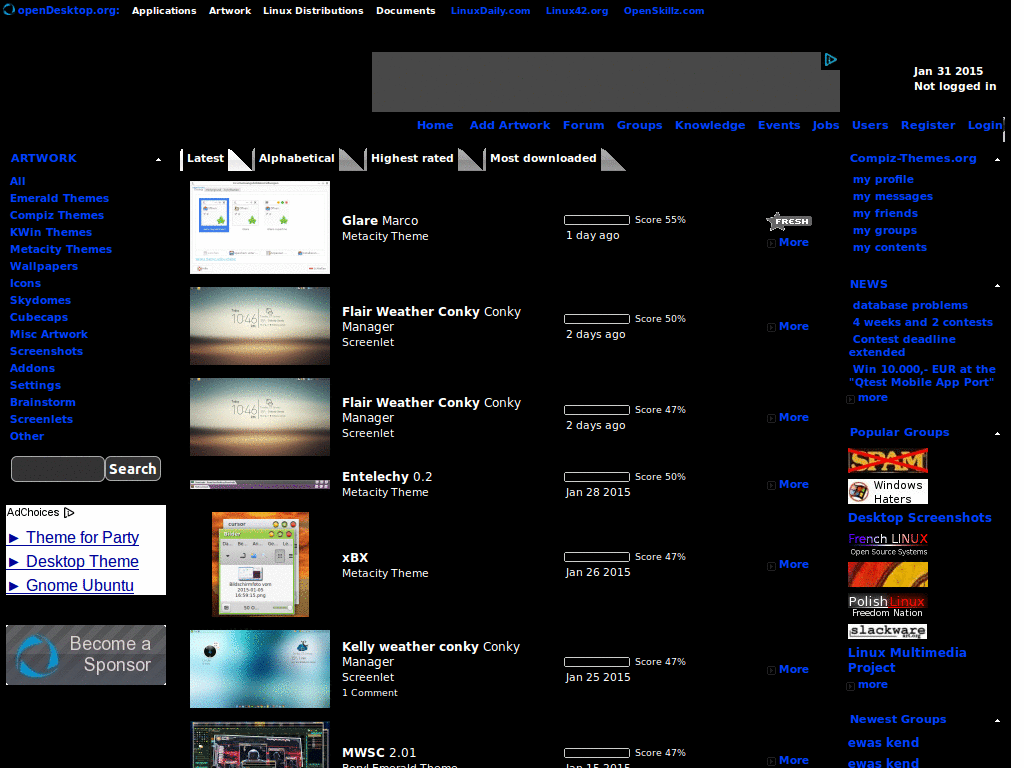The image size is (1024, 768).
Task: Click the arrow icon beside 'more' under NEWS
Action: coord(852,397)
